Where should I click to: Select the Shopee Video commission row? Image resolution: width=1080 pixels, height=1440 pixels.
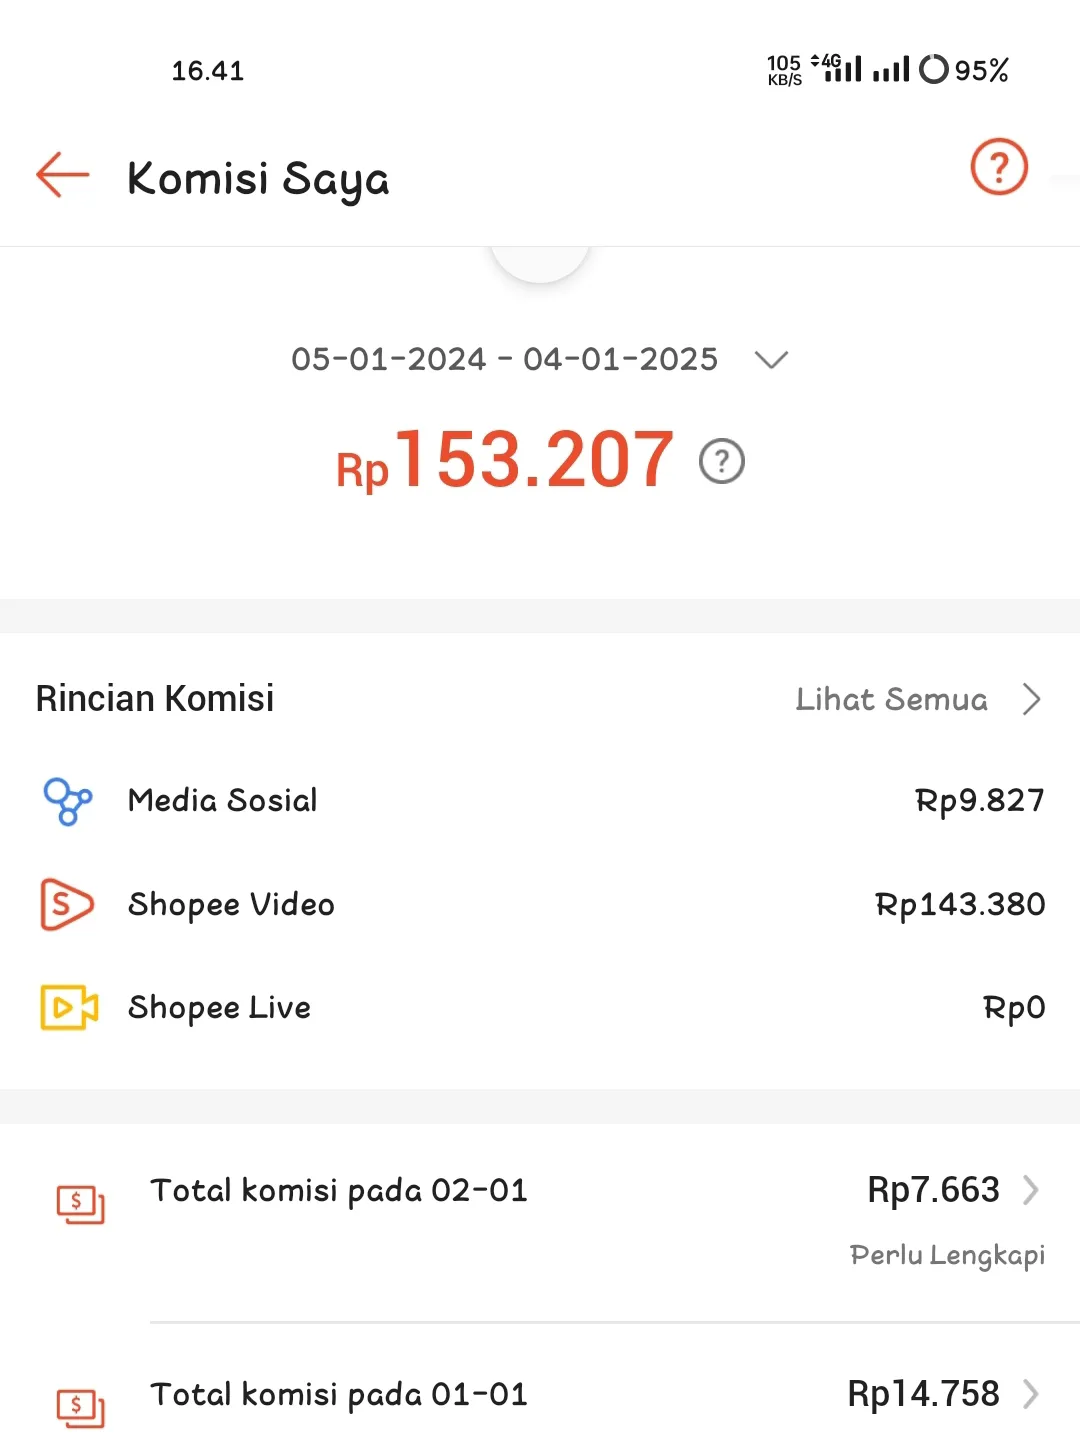[540, 904]
